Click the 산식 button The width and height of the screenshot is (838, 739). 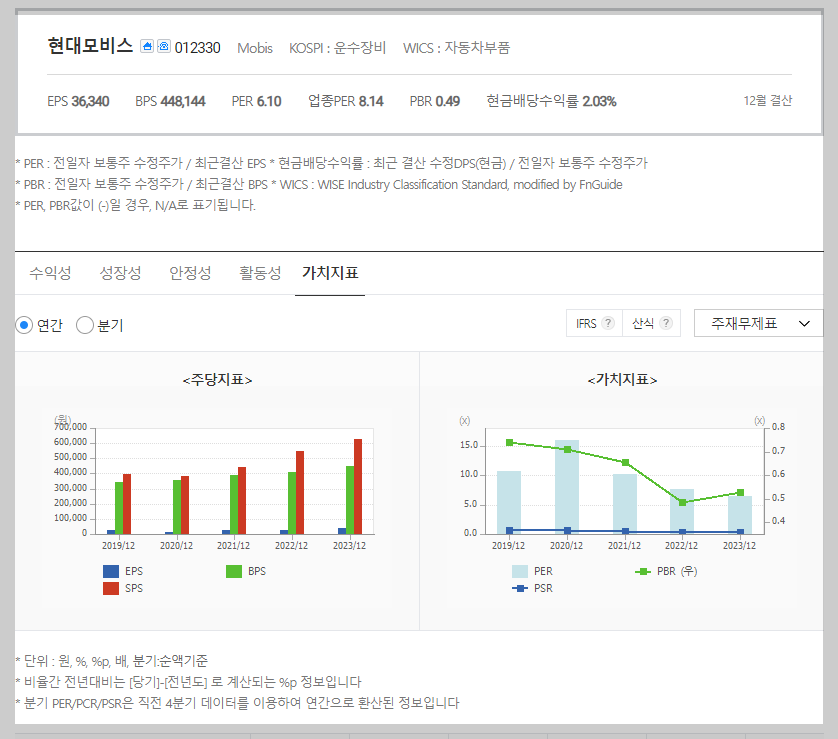point(651,323)
